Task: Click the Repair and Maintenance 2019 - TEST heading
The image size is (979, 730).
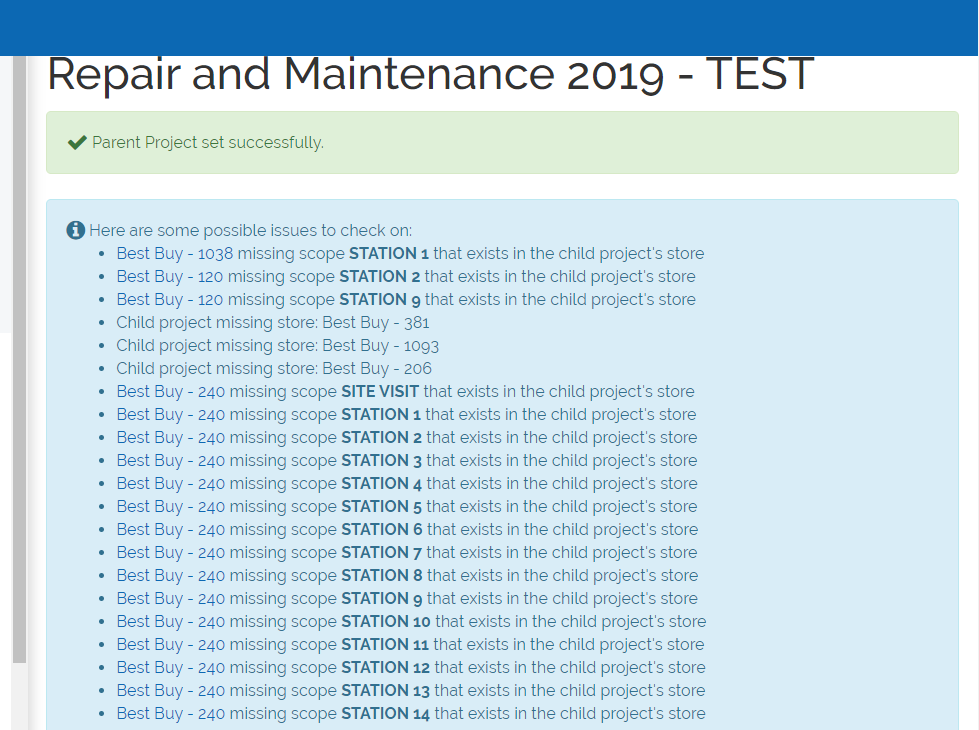Action: pyautogui.click(x=430, y=75)
